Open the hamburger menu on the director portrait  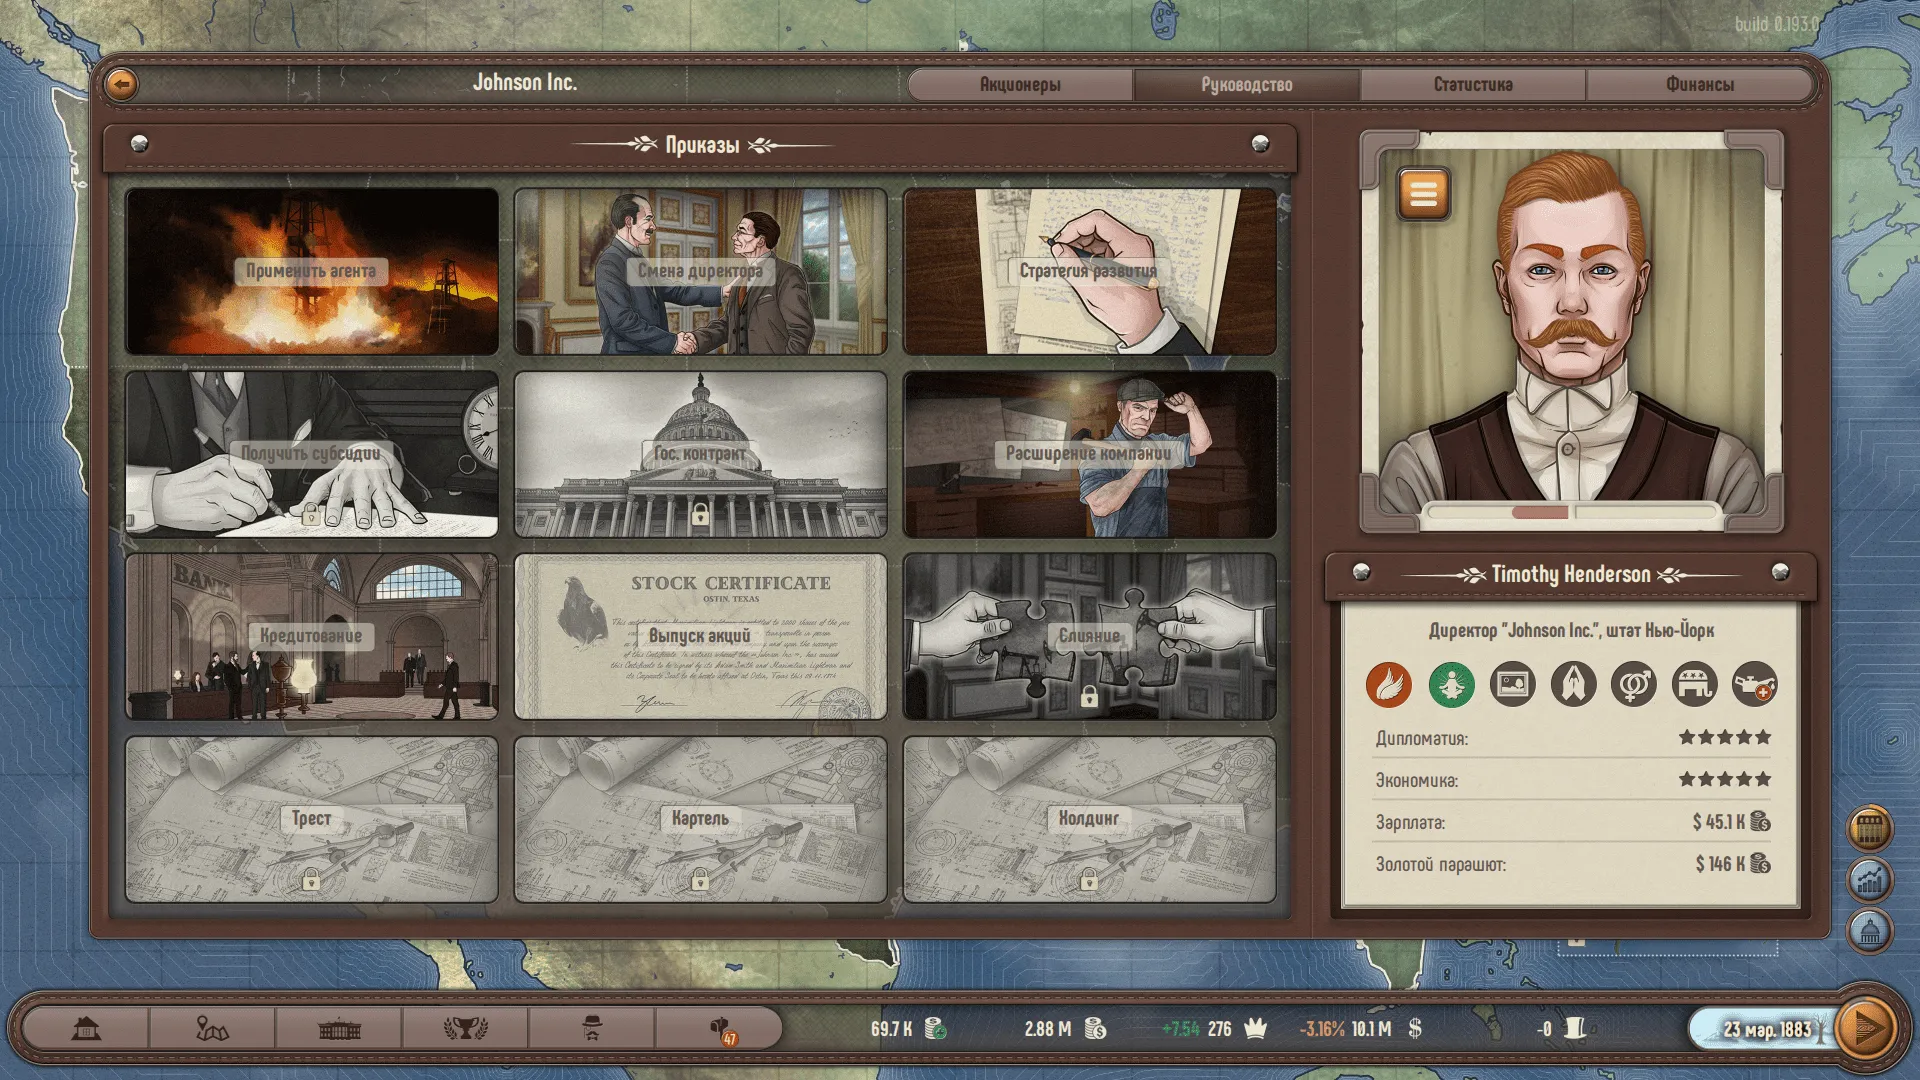[x=1424, y=193]
